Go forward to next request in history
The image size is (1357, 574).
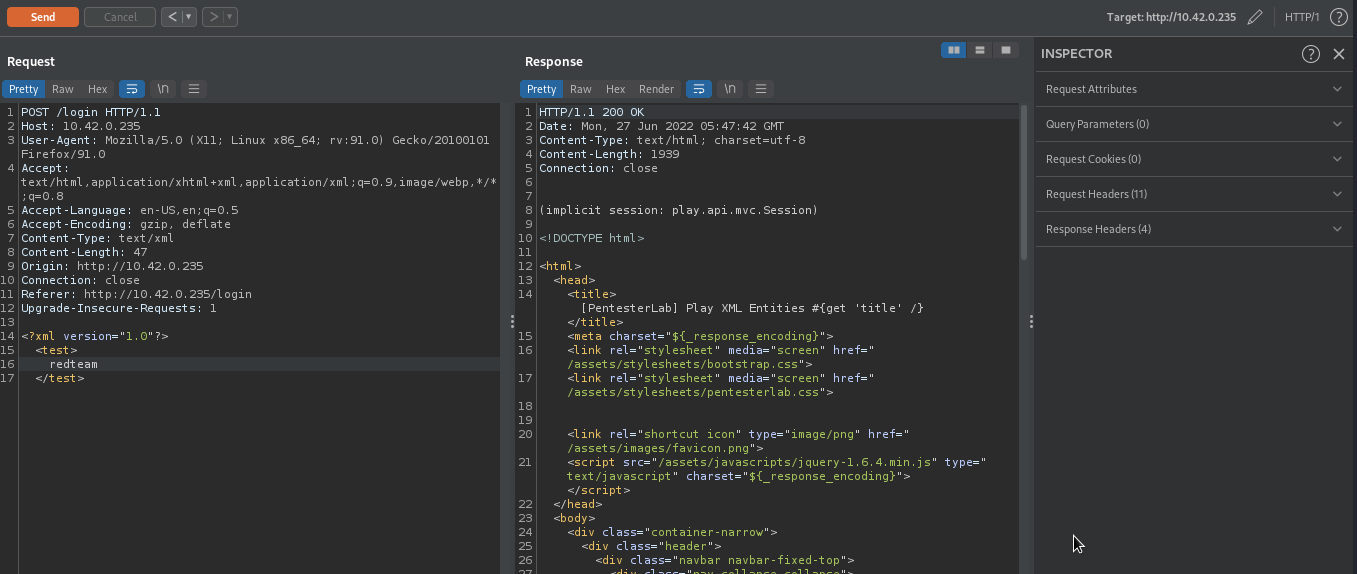tap(212, 17)
